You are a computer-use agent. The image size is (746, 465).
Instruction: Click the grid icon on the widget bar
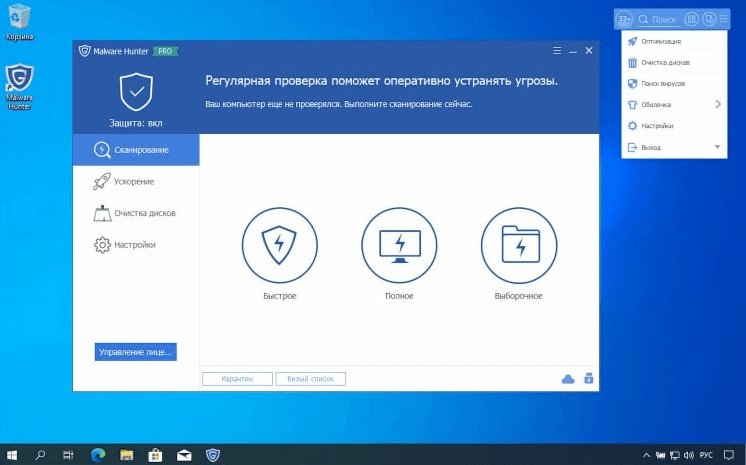click(691, 19)
